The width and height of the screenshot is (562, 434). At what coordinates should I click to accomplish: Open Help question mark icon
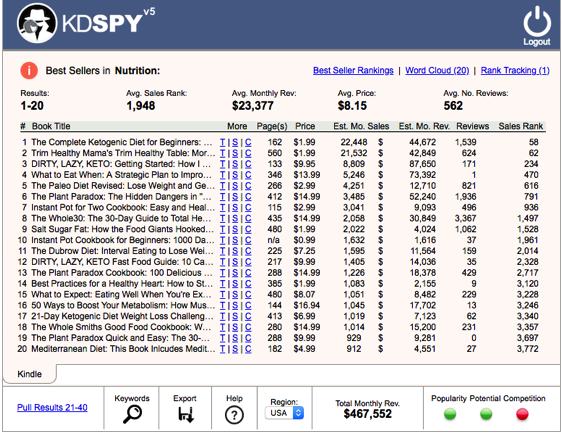pos(234,415)
